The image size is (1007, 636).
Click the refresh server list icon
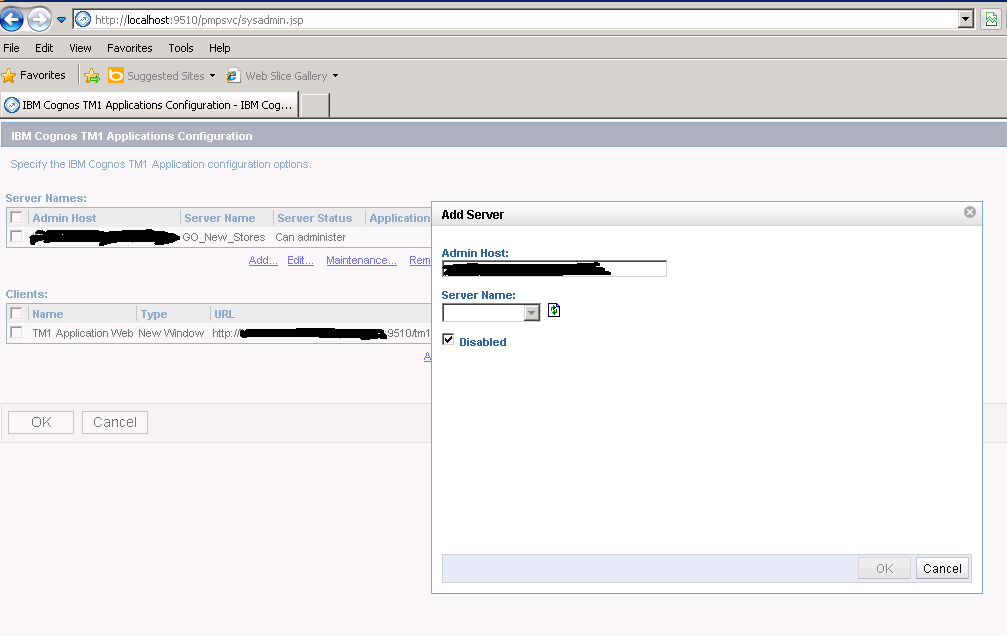pyautogui.click(x=554, y=311)
